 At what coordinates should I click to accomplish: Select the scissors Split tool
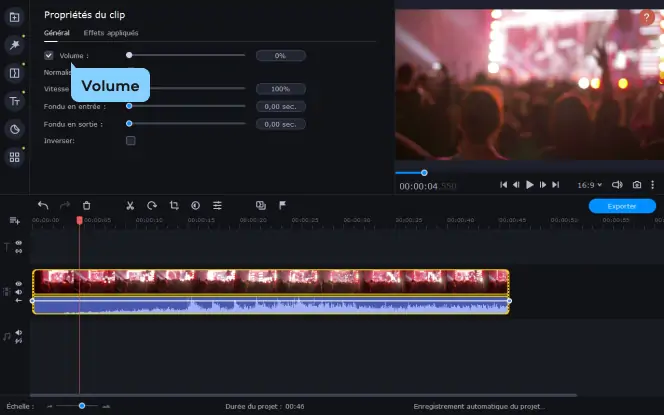click(x=130, y=206)
